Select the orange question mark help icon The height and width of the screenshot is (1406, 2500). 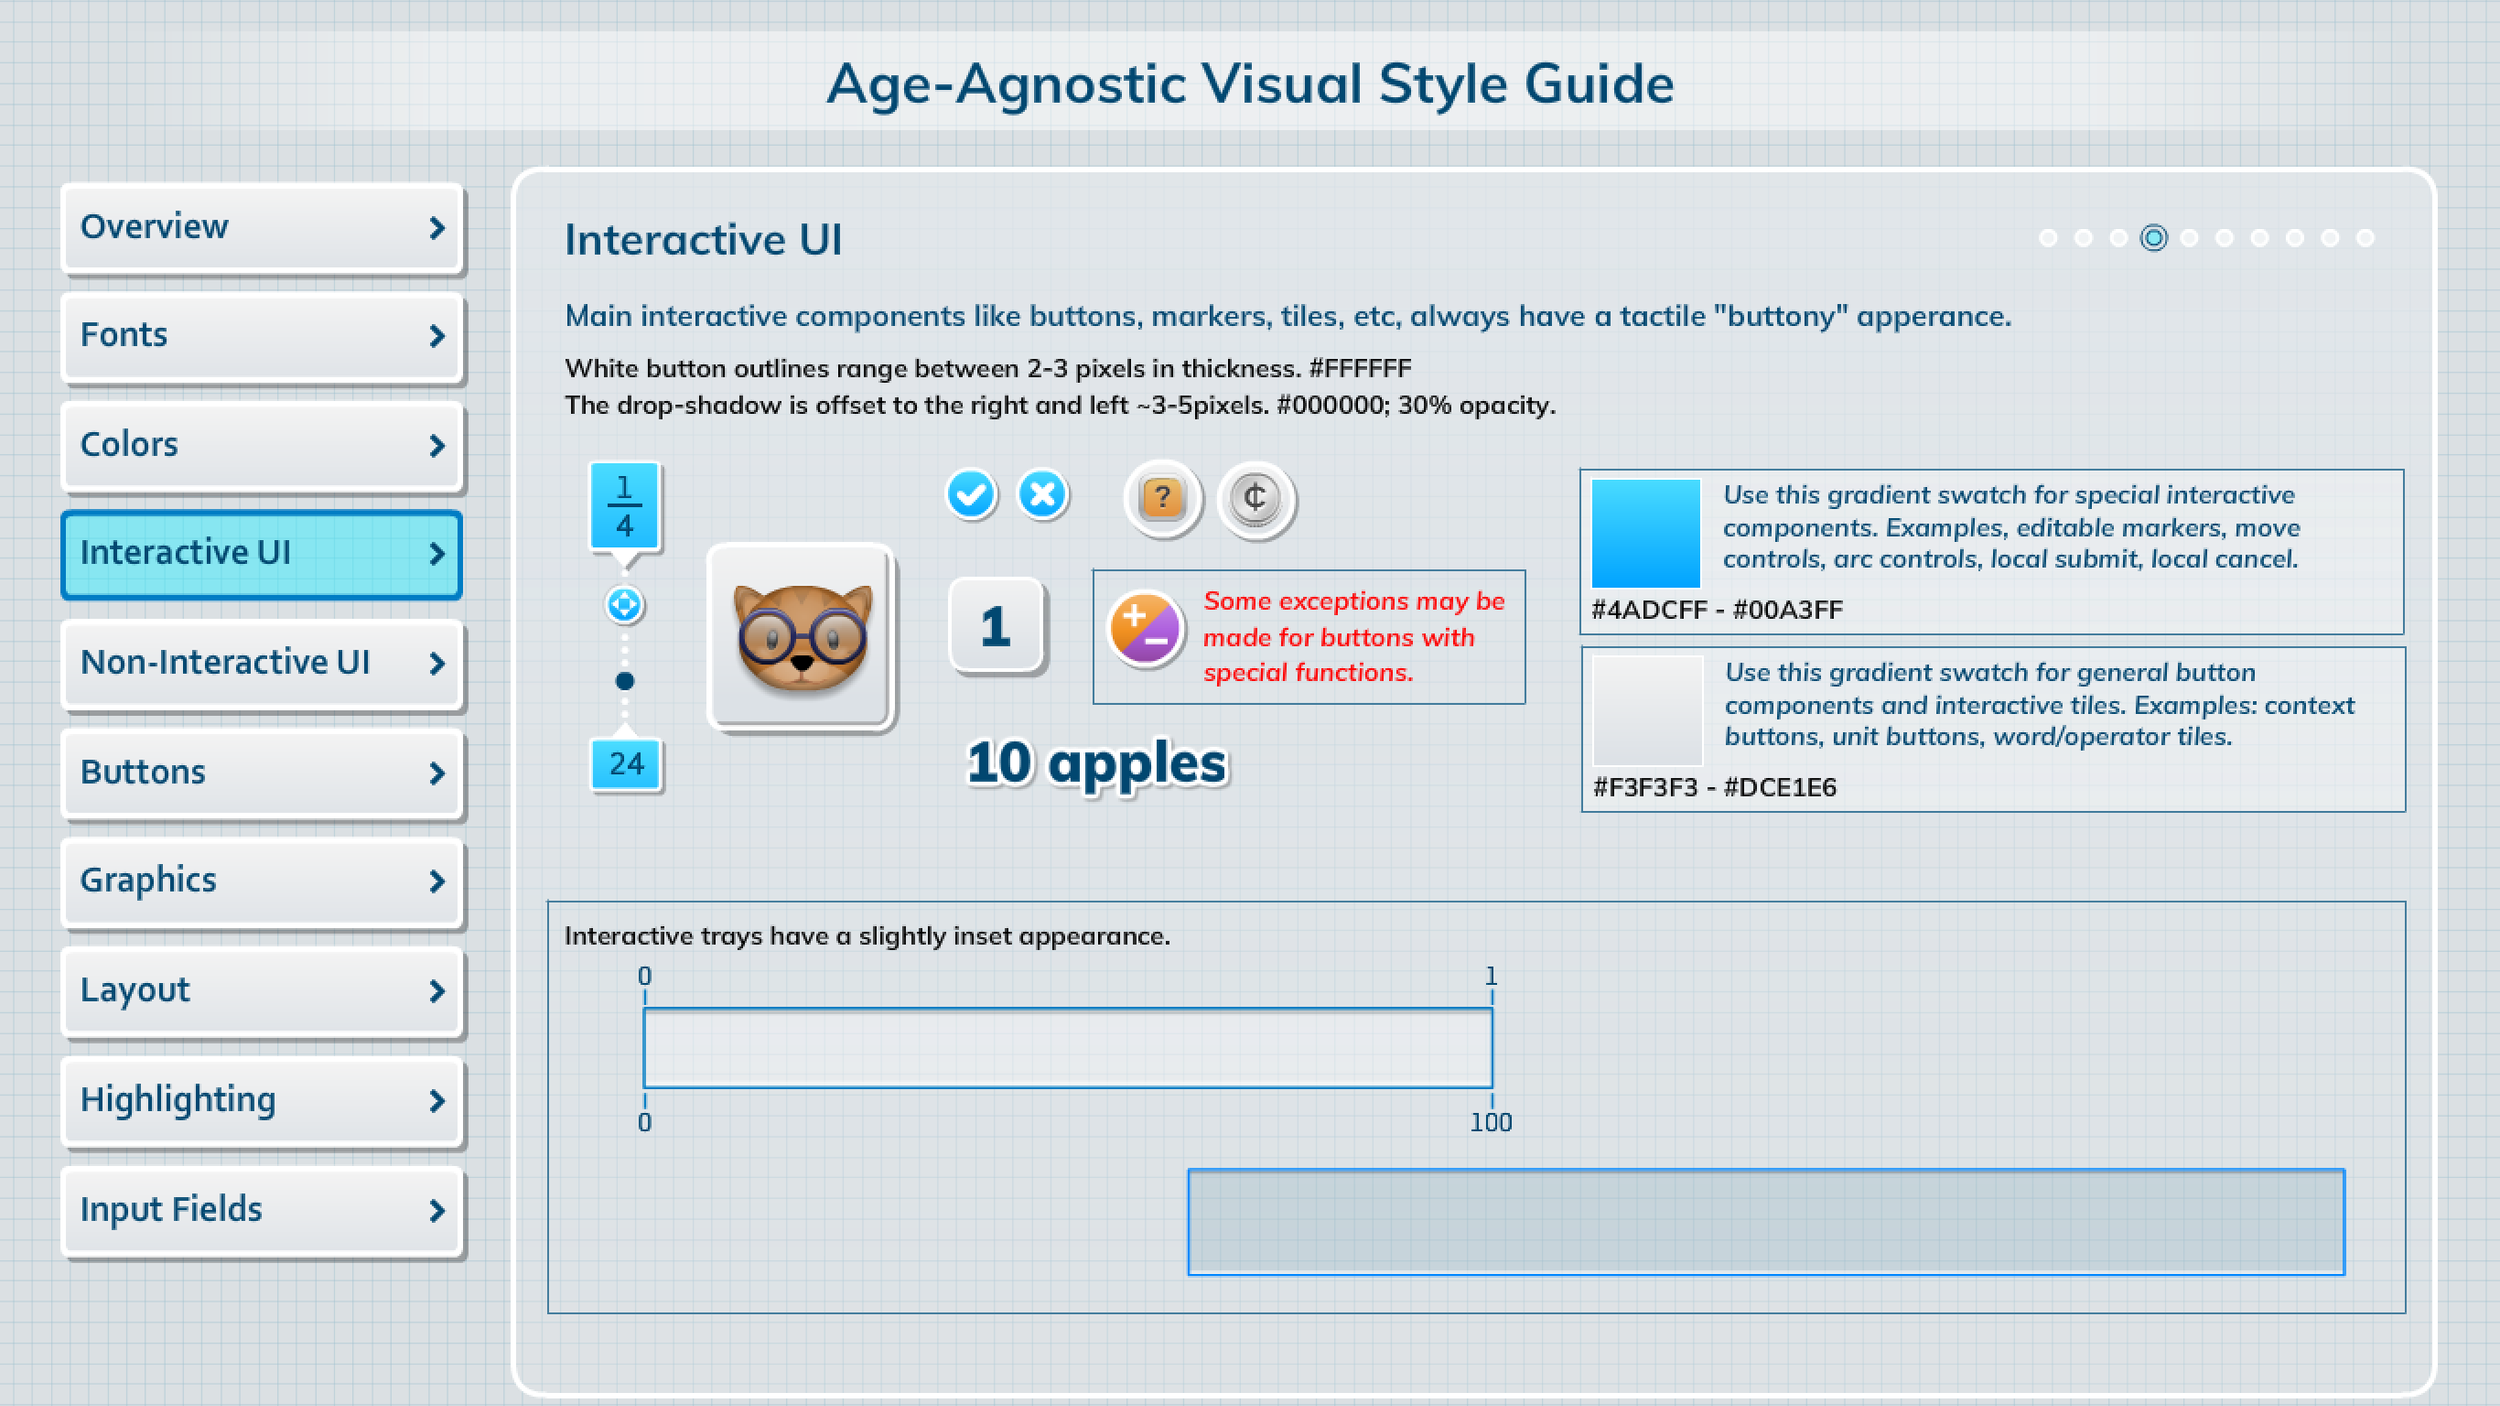(1162, 497)
